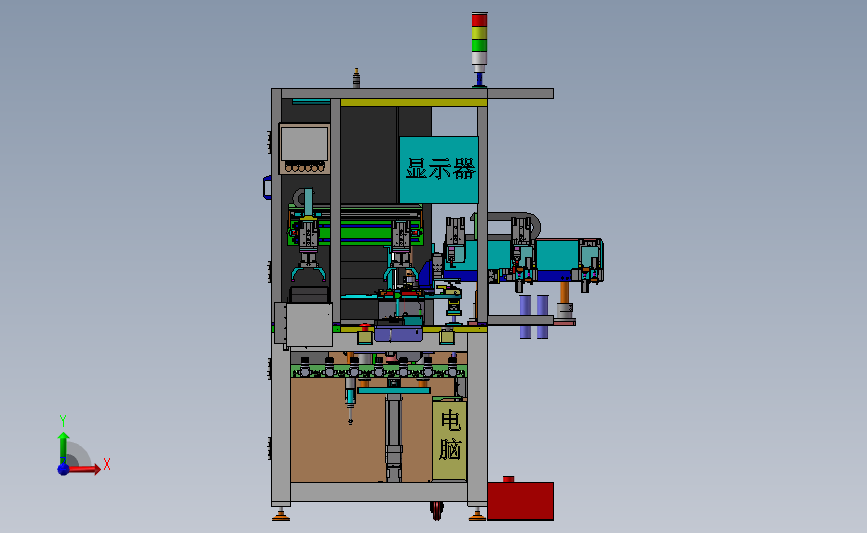Select the red box beside the machine base
867x533 pixels.
(520, 500)
